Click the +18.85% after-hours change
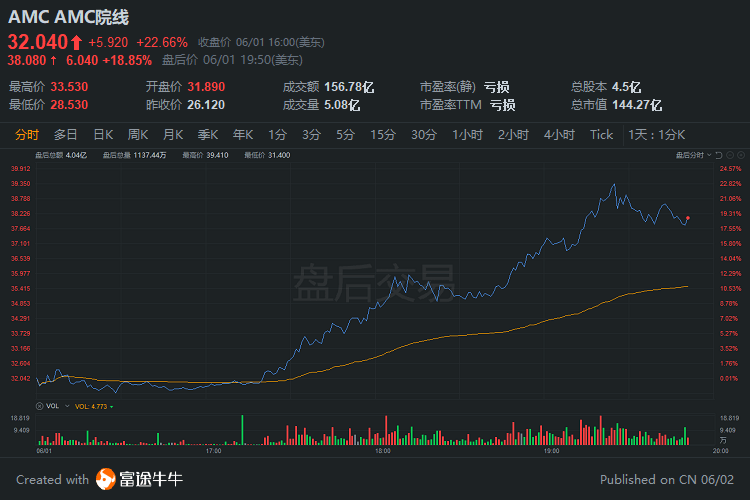 127,60
